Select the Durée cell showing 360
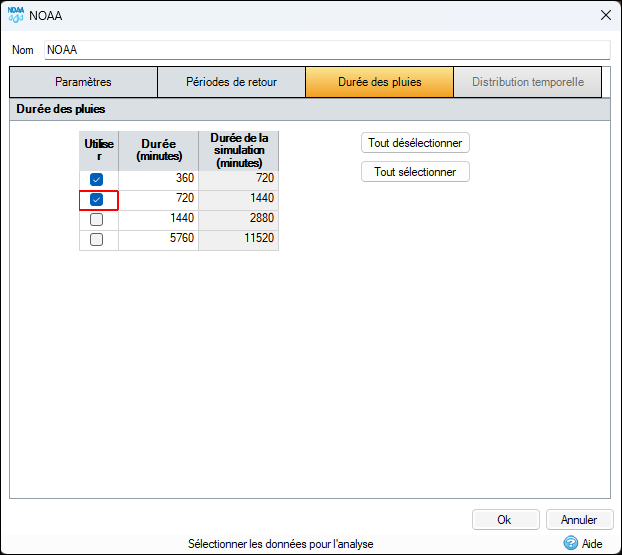The width and height of the screenshot is (622, 555). [x=158, y=180]
